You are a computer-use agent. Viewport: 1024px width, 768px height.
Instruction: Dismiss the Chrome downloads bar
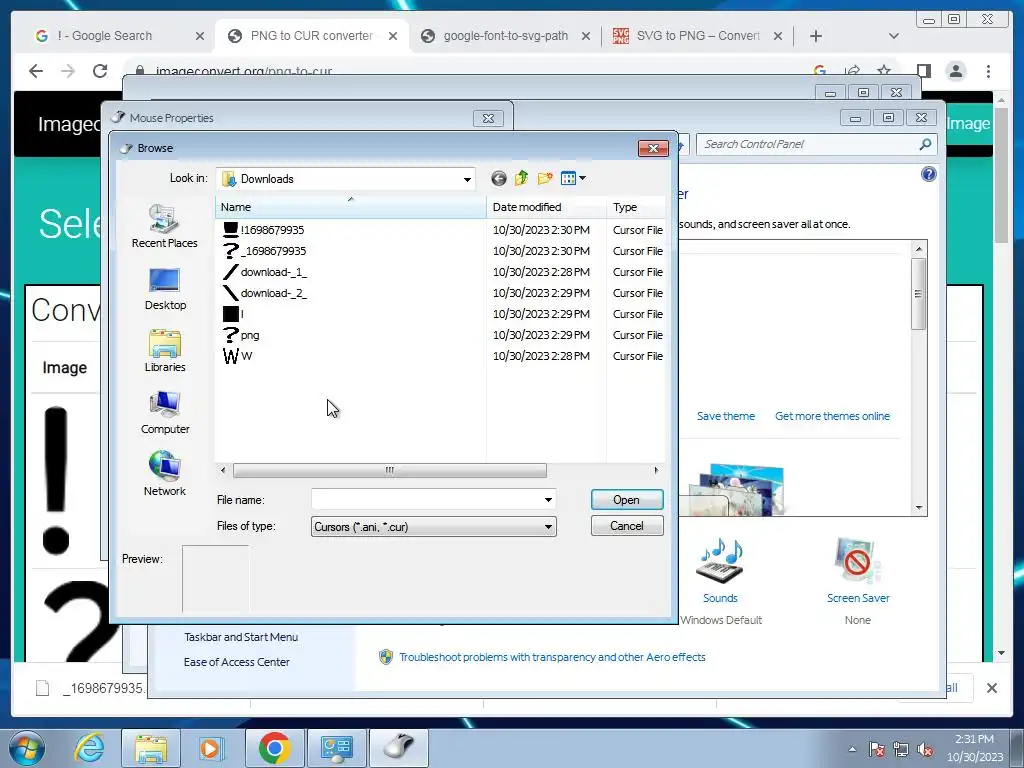tap(991, 688)
